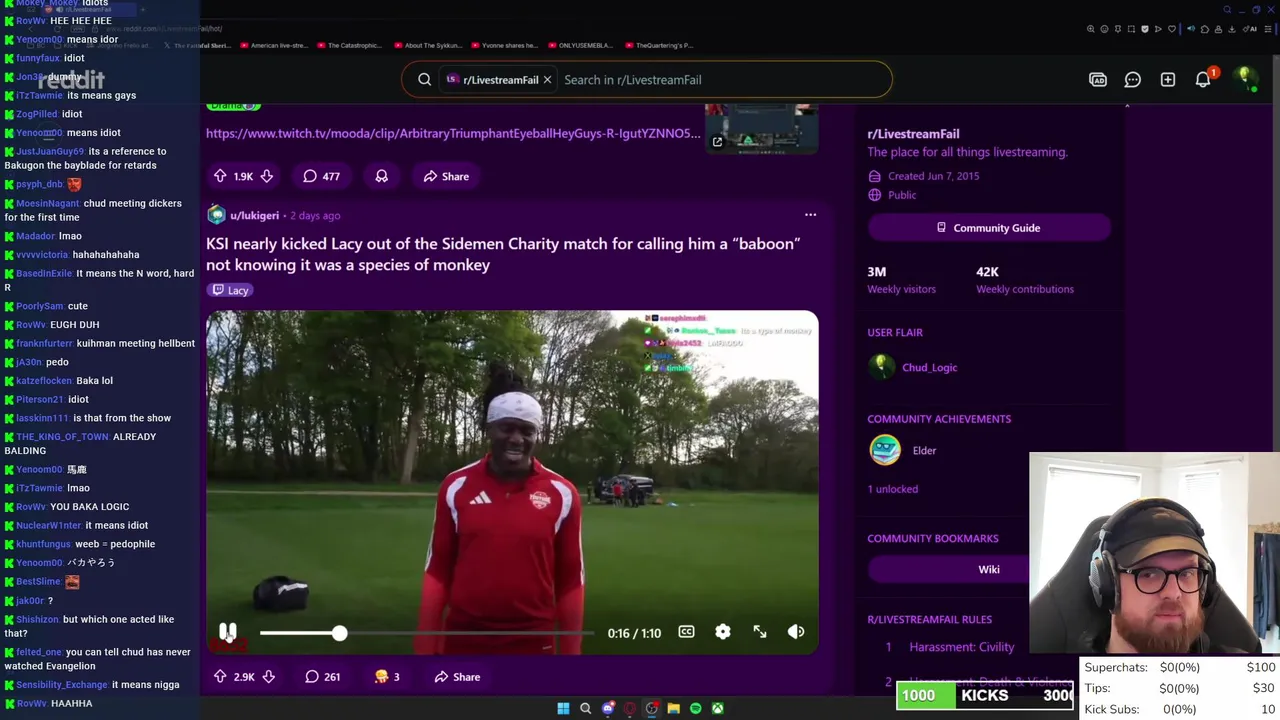Share the KSI post

pyautogui.click(x=458, y=677)
